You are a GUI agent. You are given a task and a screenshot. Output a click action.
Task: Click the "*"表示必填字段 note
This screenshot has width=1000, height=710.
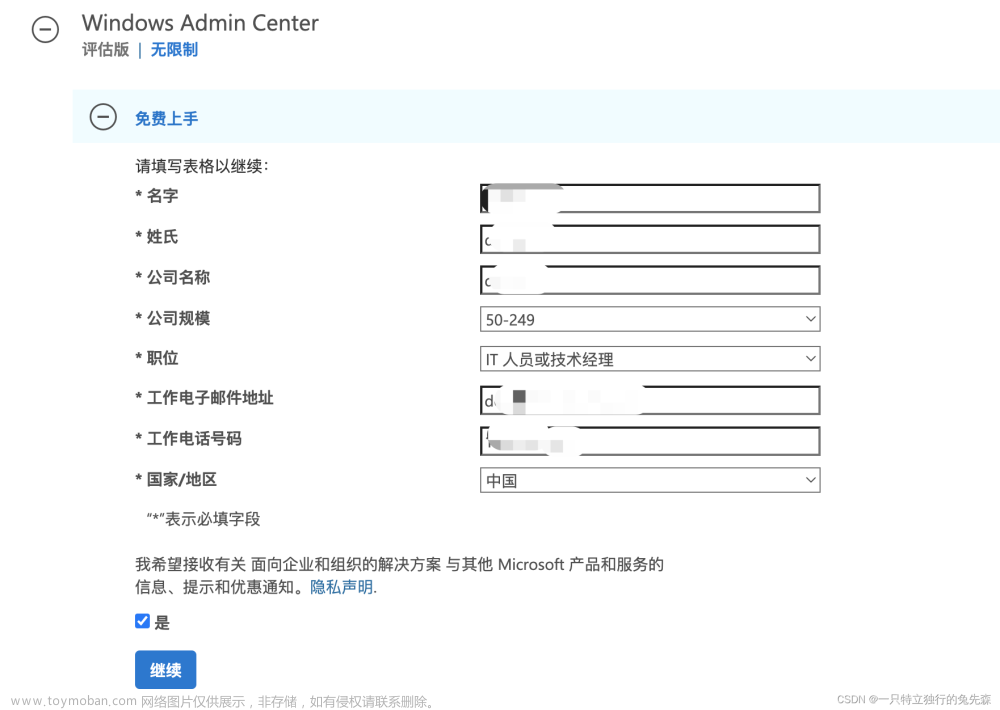(x=203, y=519)
